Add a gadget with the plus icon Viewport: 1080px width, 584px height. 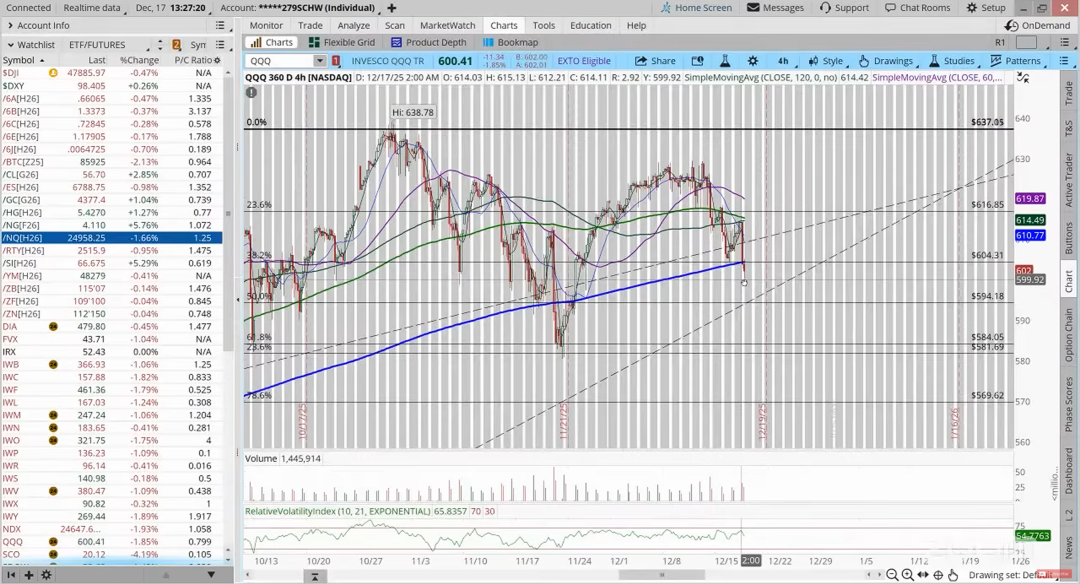click(x=29, y=574)
